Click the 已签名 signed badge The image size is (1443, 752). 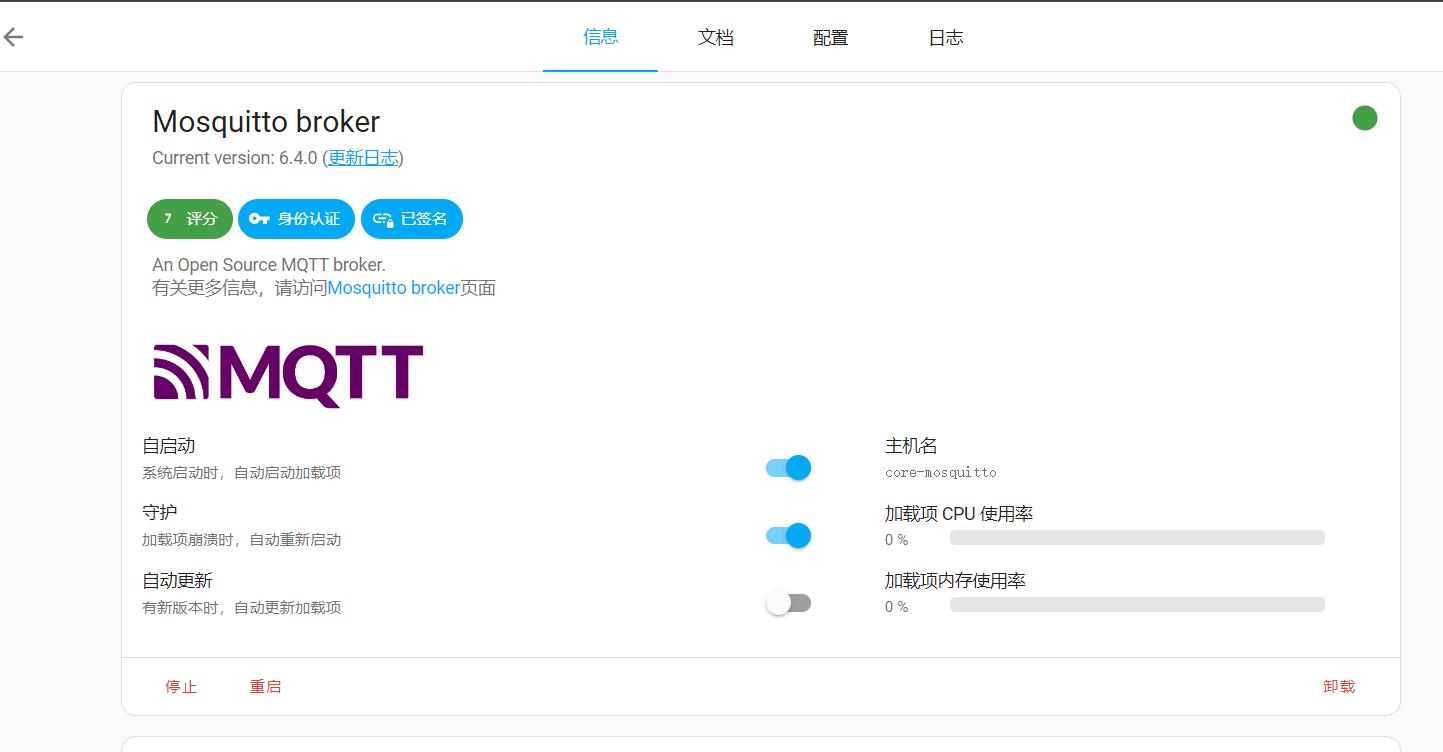pyautogui.click(x=412, y=219)
